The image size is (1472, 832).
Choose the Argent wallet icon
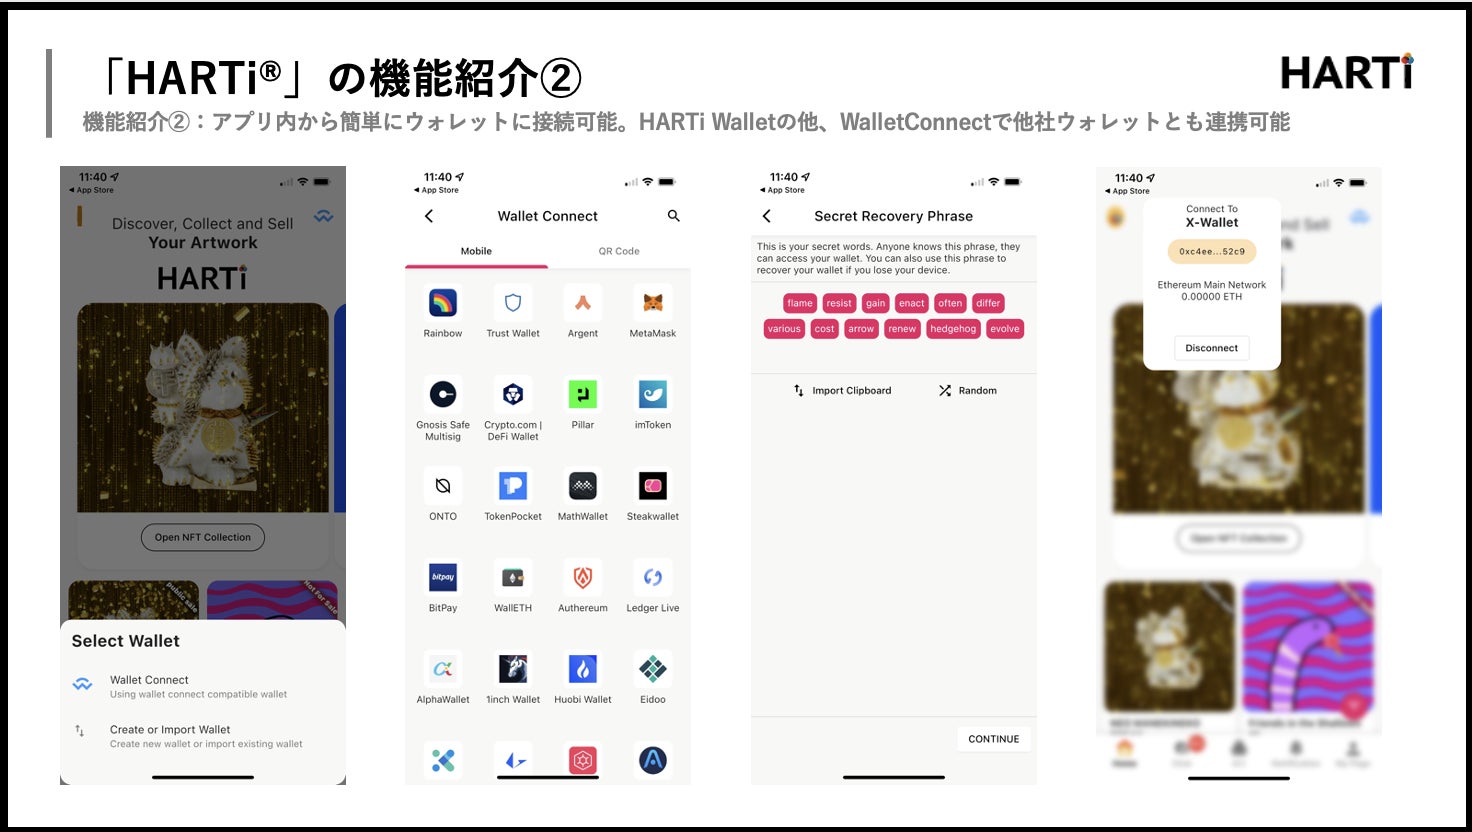coord(583,303)
